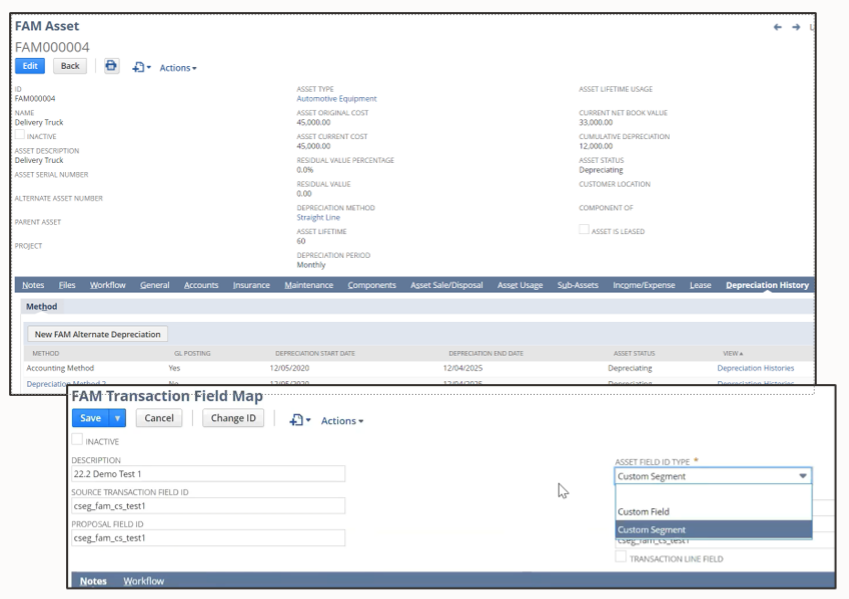
Task: Select Workflow tab in Transaction Field Map
Action: coord(146,580)
